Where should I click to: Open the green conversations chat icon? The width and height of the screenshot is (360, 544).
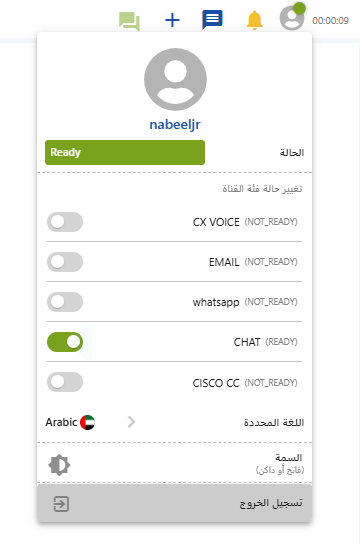(x=129, y=21)
